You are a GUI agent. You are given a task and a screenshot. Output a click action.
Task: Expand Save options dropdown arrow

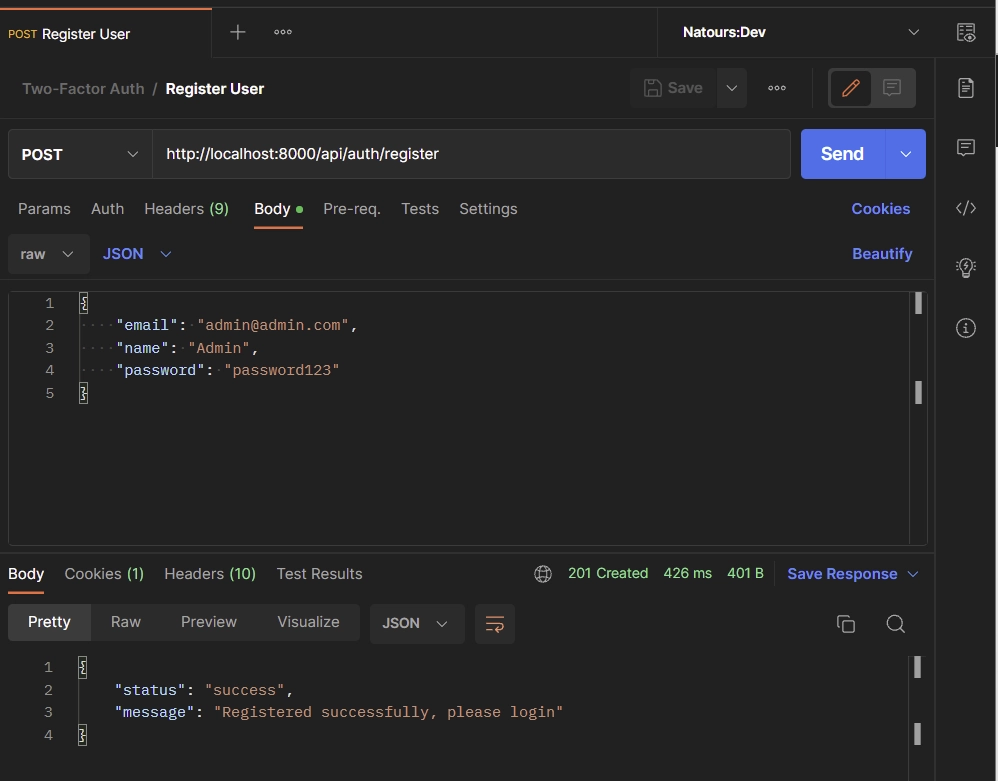tap(732, 88)
